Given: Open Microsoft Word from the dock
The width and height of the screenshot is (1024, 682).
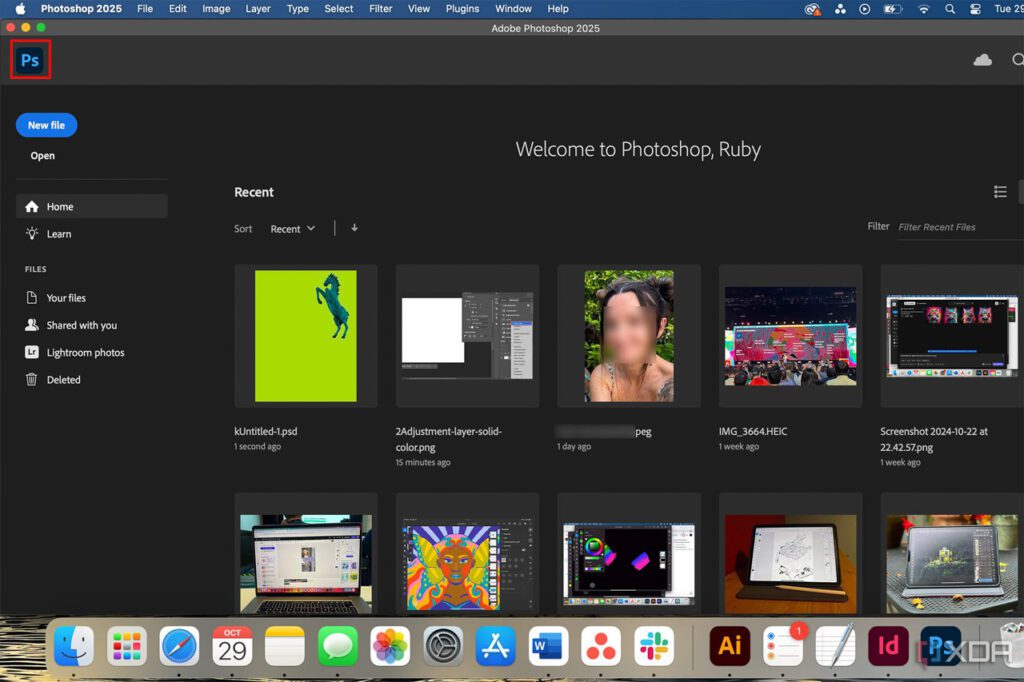Looking at the screenshot, I should (x=549, y=646).
